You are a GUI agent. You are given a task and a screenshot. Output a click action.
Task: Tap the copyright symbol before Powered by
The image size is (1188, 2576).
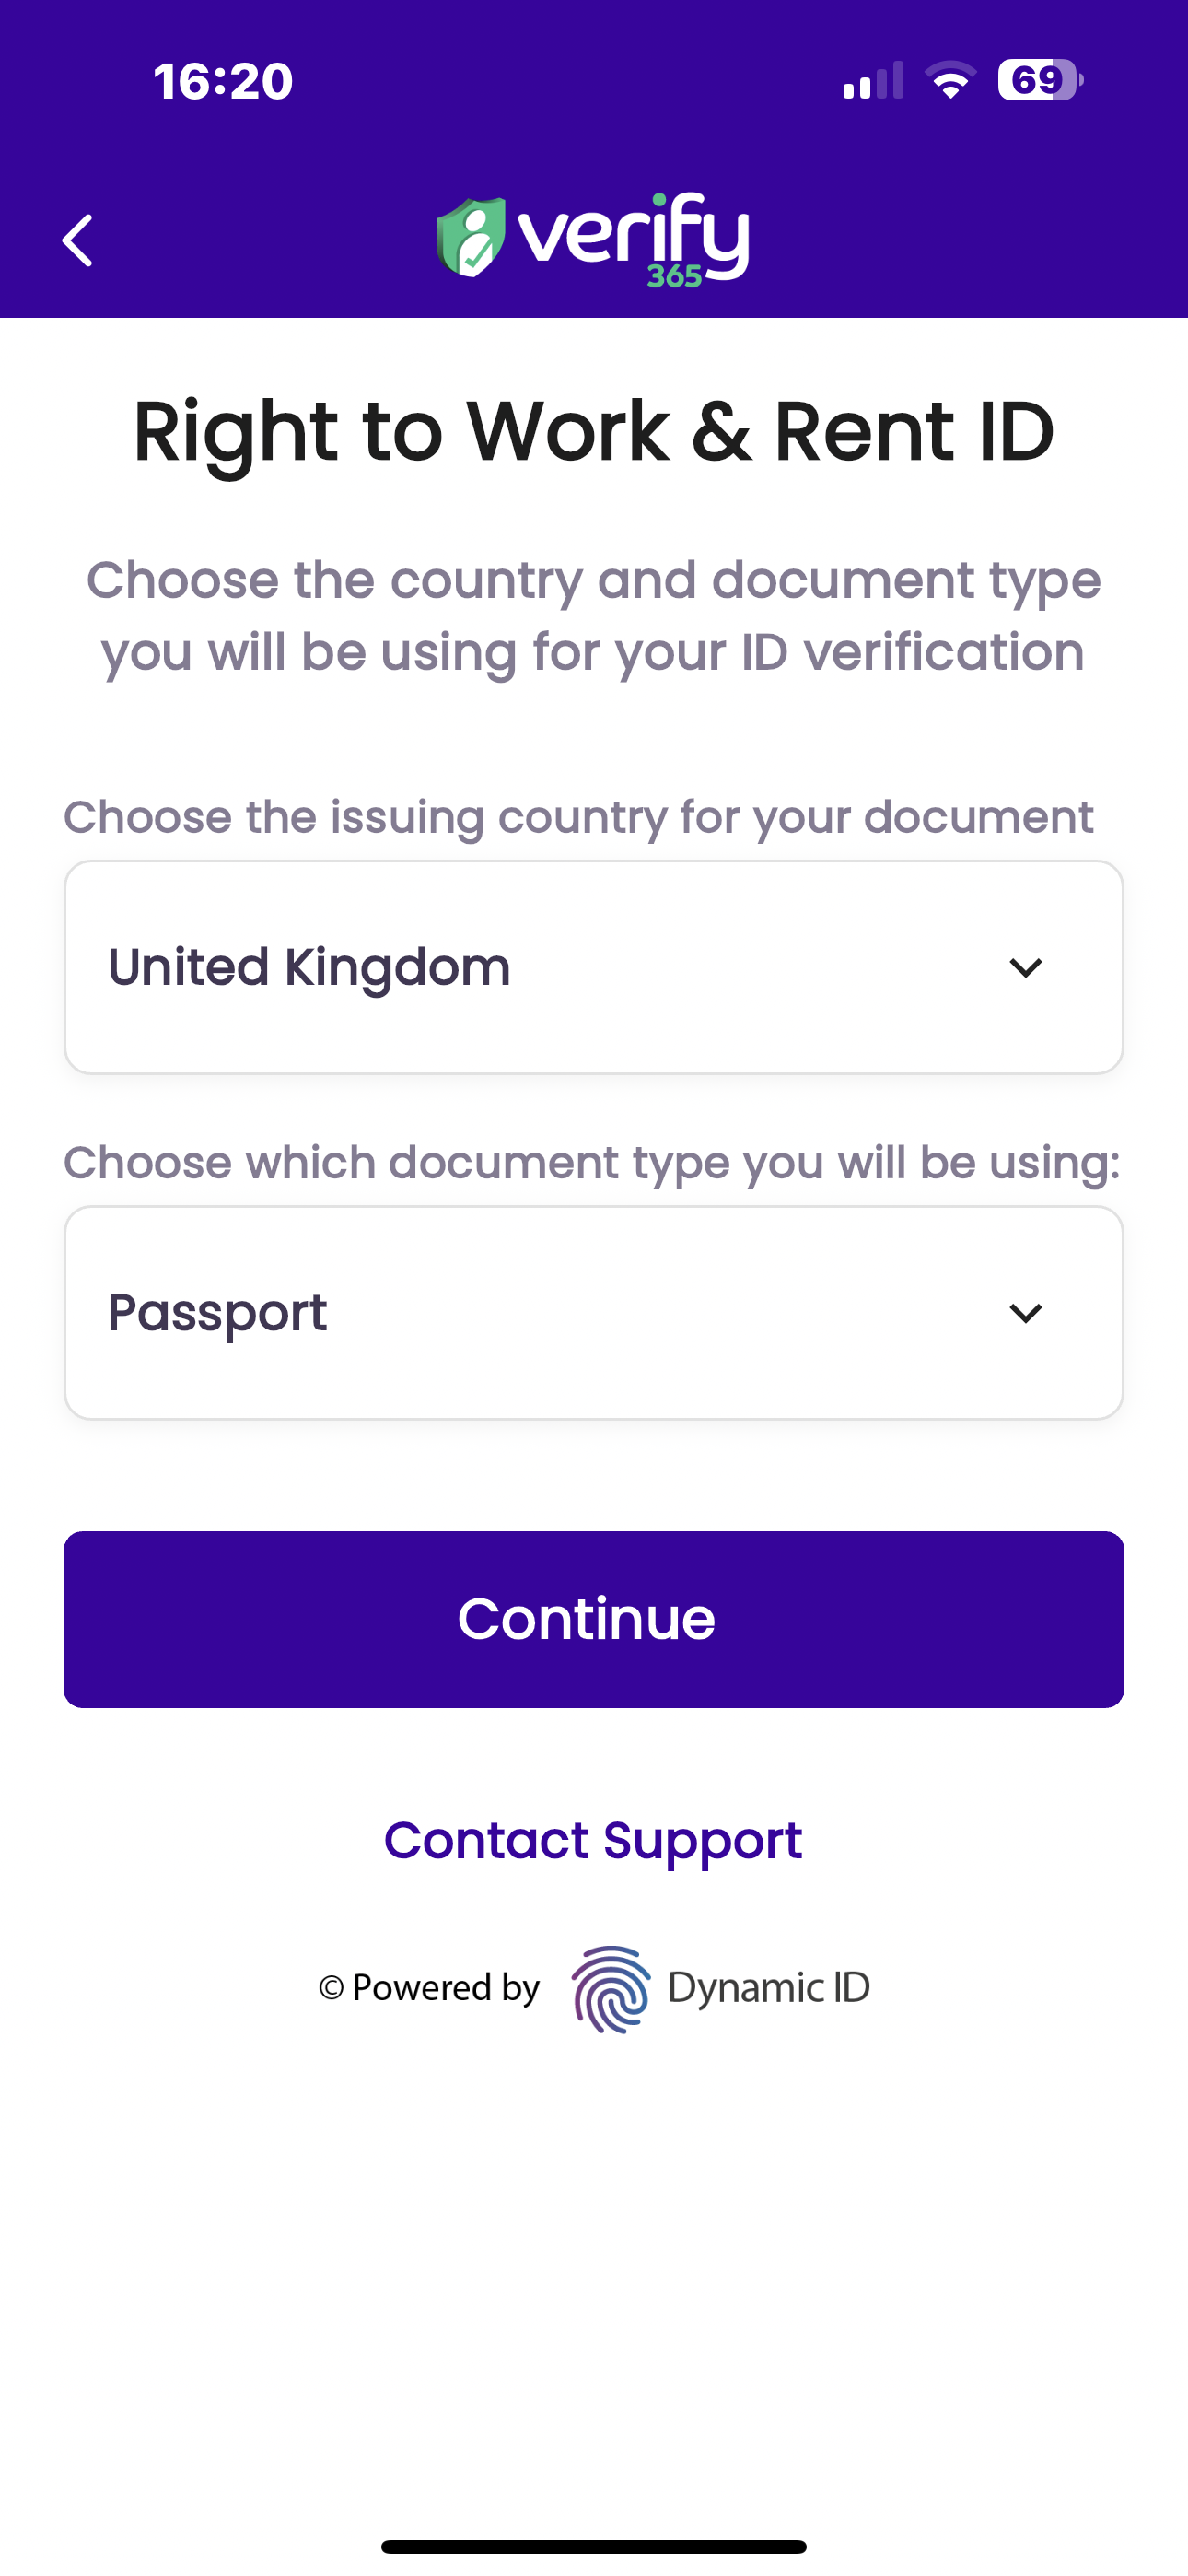331,1988
